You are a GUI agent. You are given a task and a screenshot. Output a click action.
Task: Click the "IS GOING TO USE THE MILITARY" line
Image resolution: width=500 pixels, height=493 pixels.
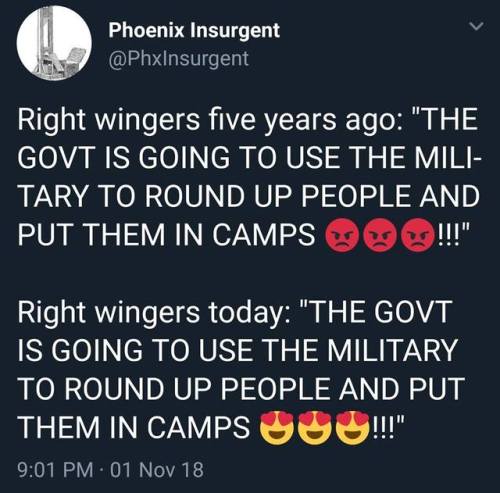tap(238, 350)
